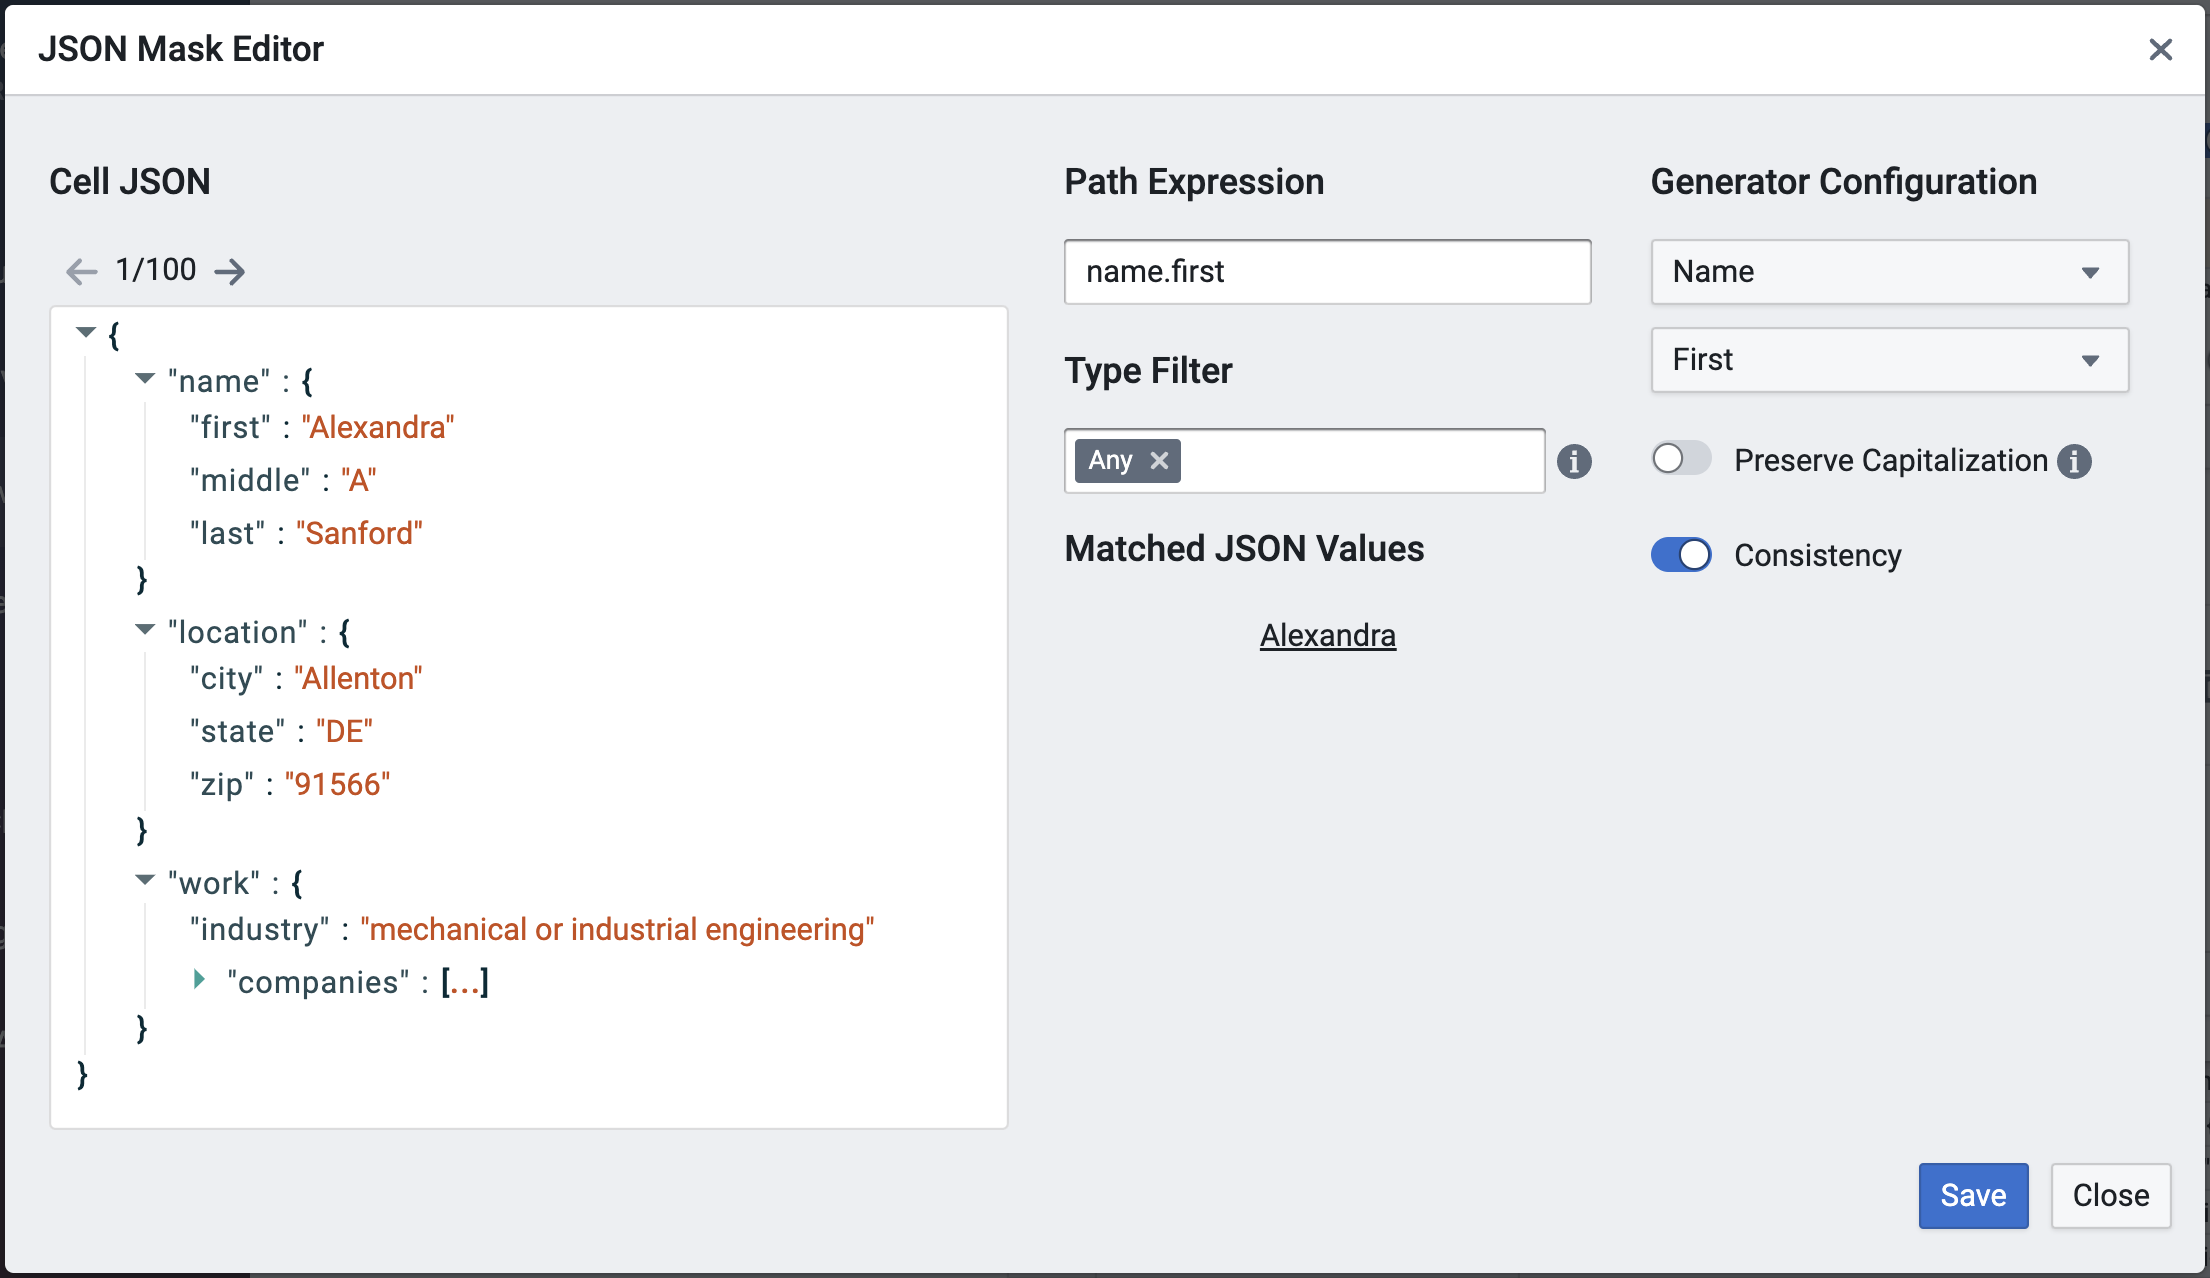Remove the Any type filter tag

[1159, 460]
